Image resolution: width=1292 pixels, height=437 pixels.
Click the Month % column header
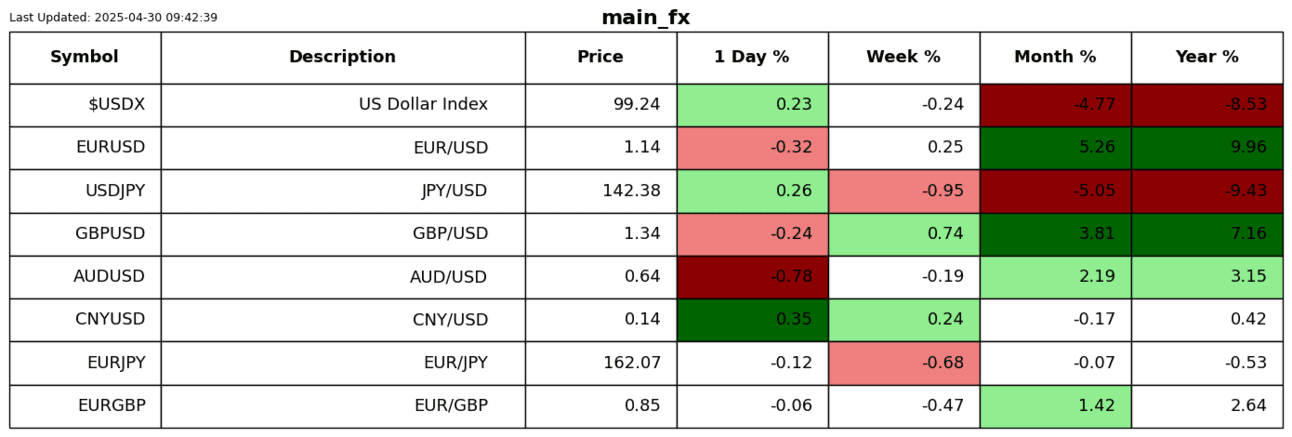point(1055,57)
